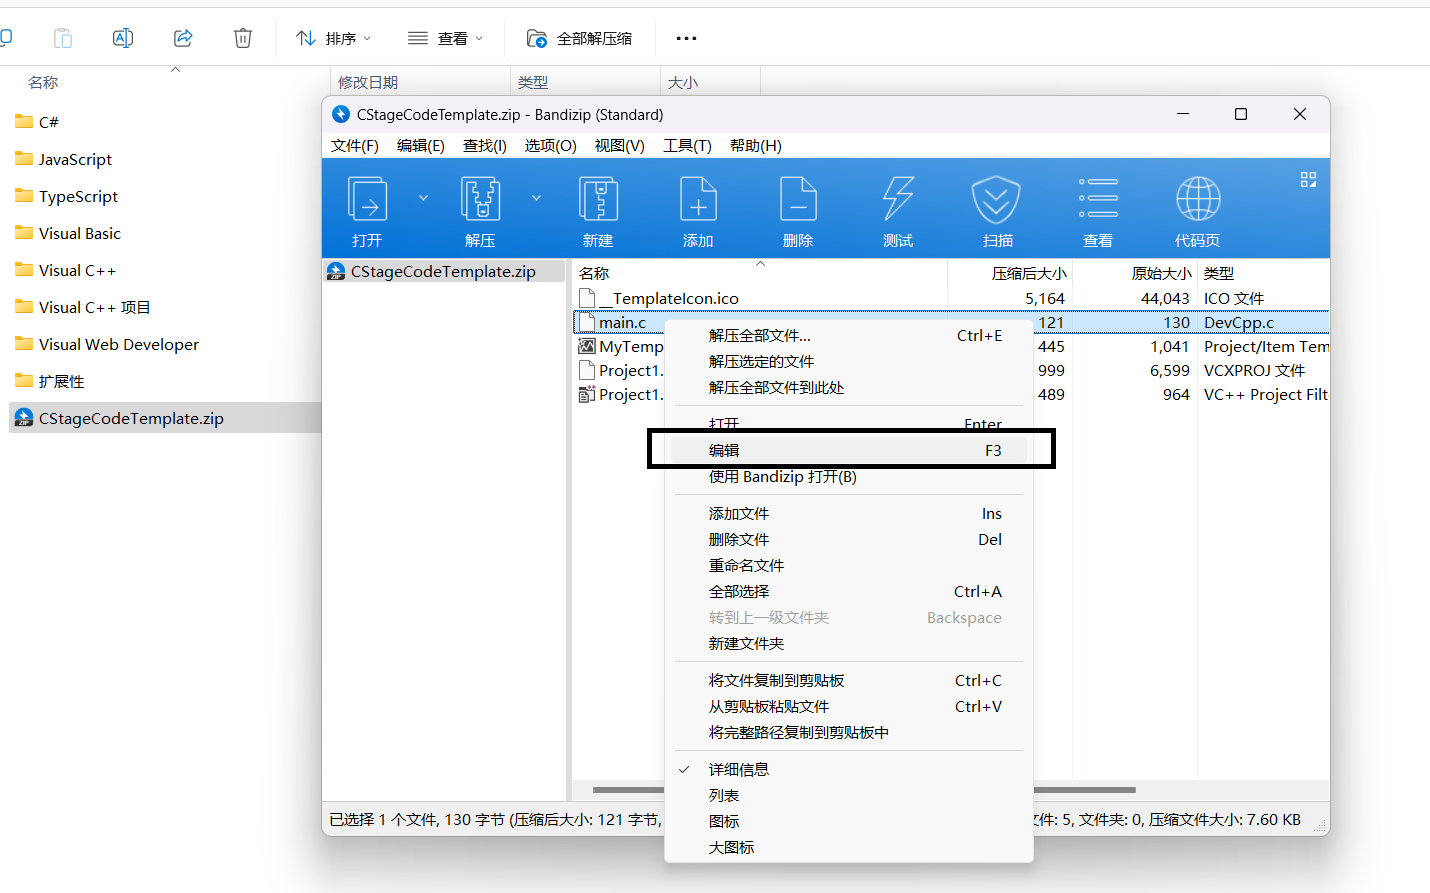Click the New archive (新建) icon
The width and height of the screenshot is (1430, 893).
(598, 199)
